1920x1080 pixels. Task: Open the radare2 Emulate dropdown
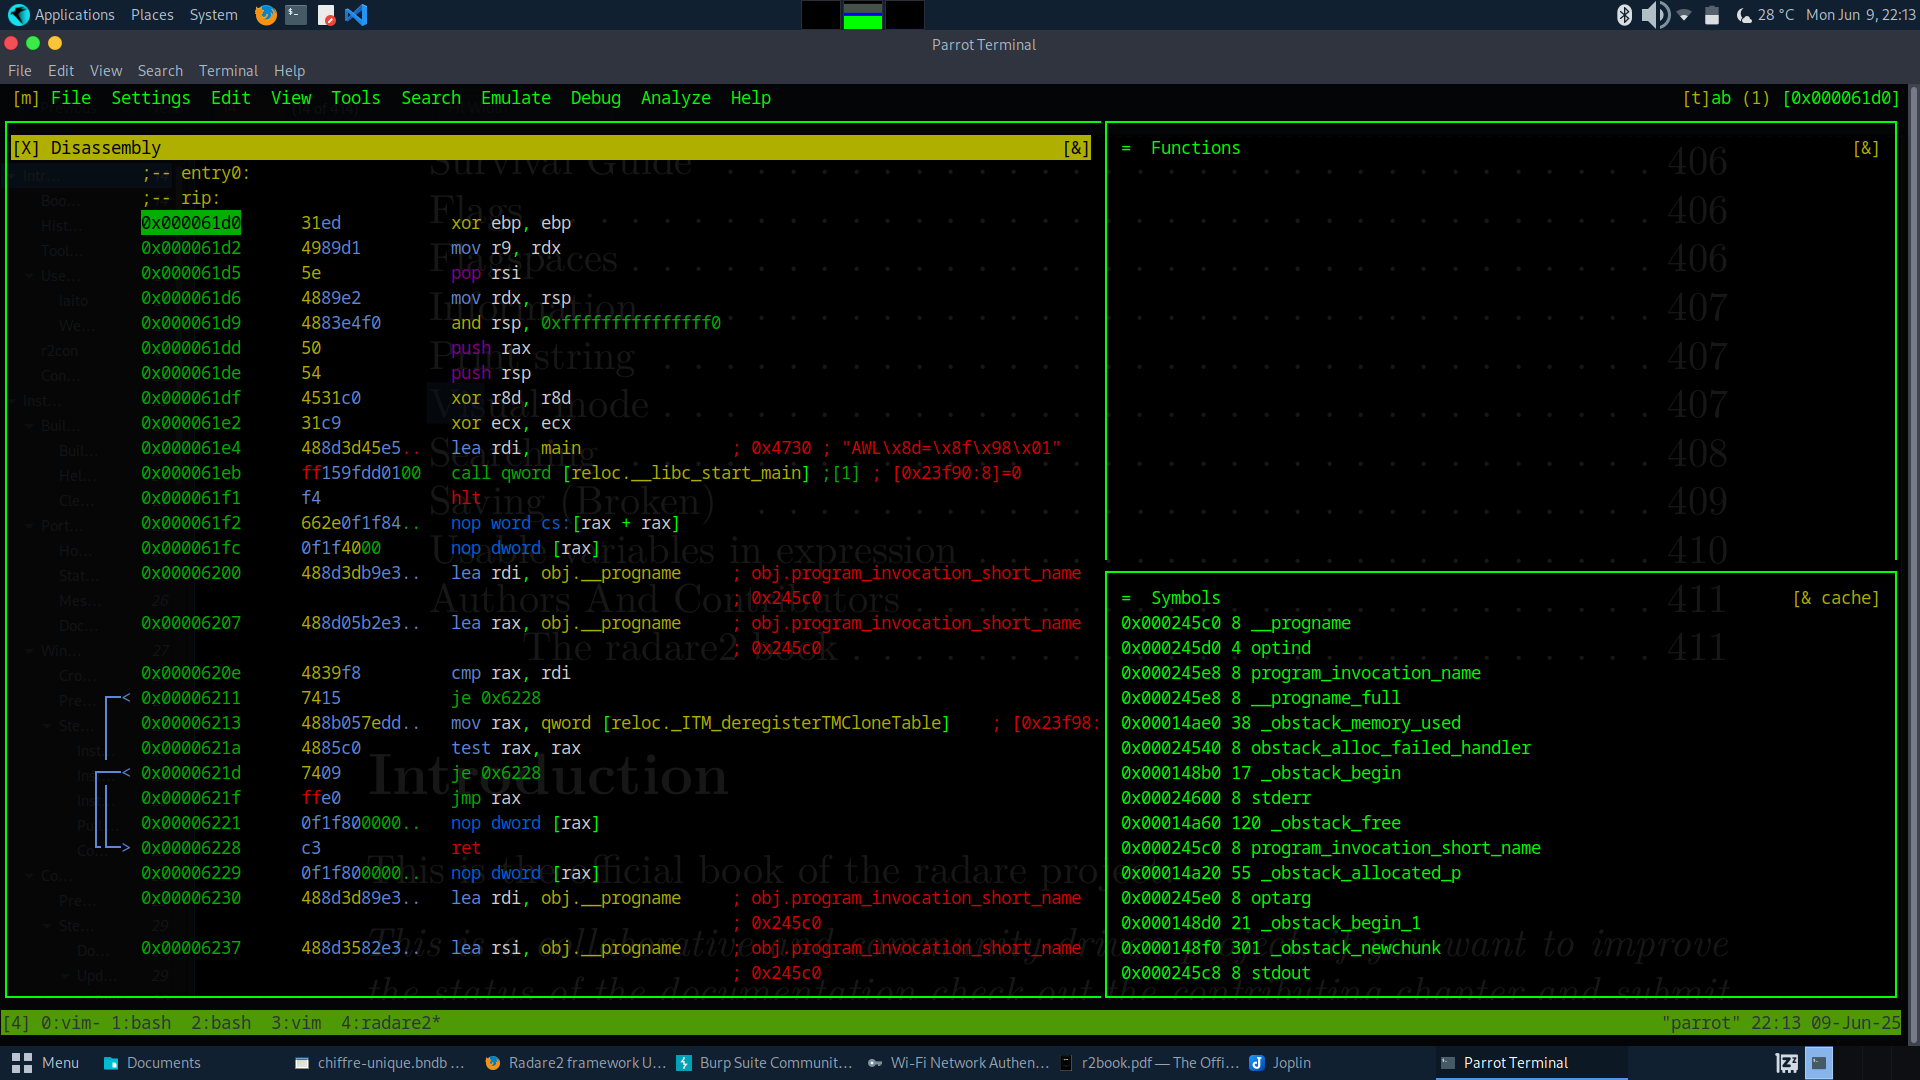[x=515, y=98]
